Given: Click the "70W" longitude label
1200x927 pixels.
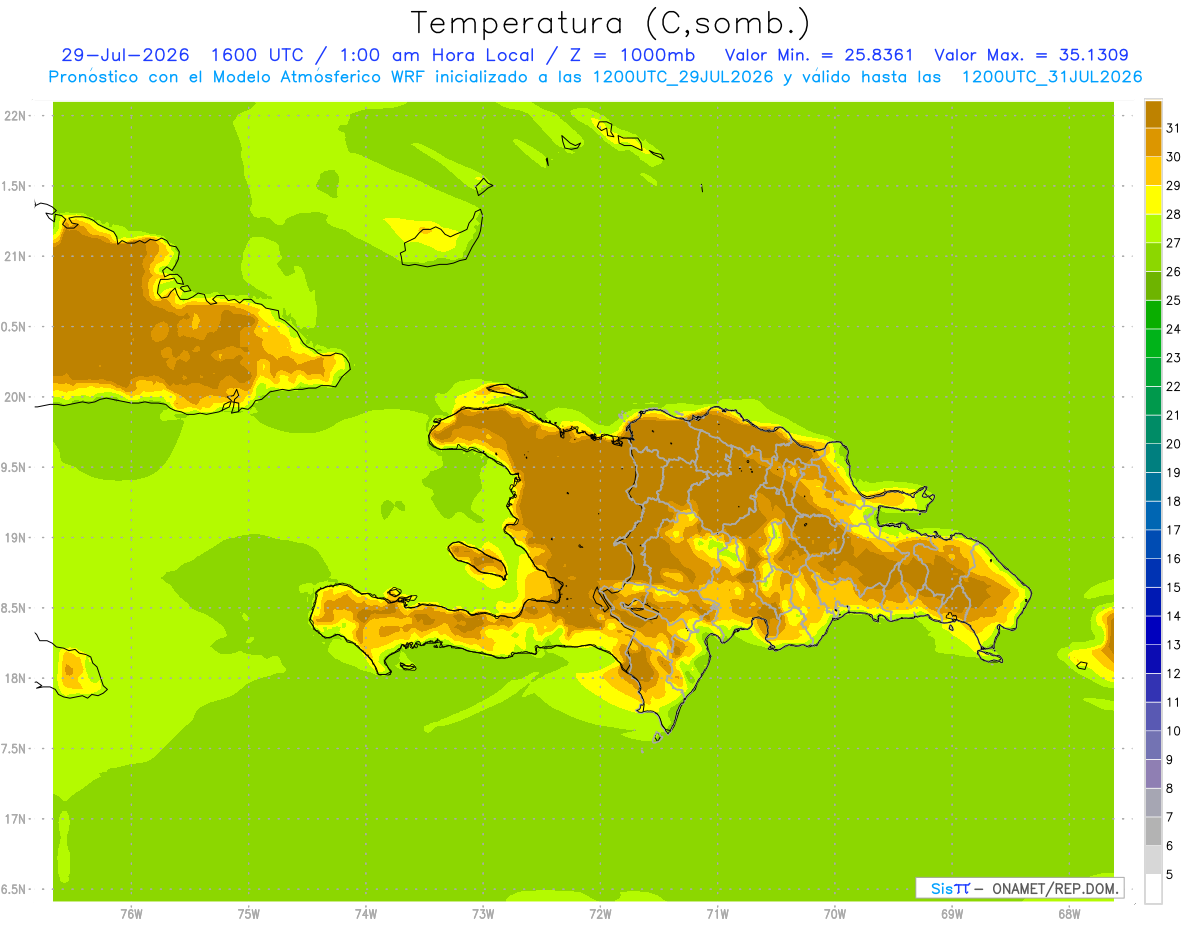Looking at the screenshot, I should pos(835,914).
